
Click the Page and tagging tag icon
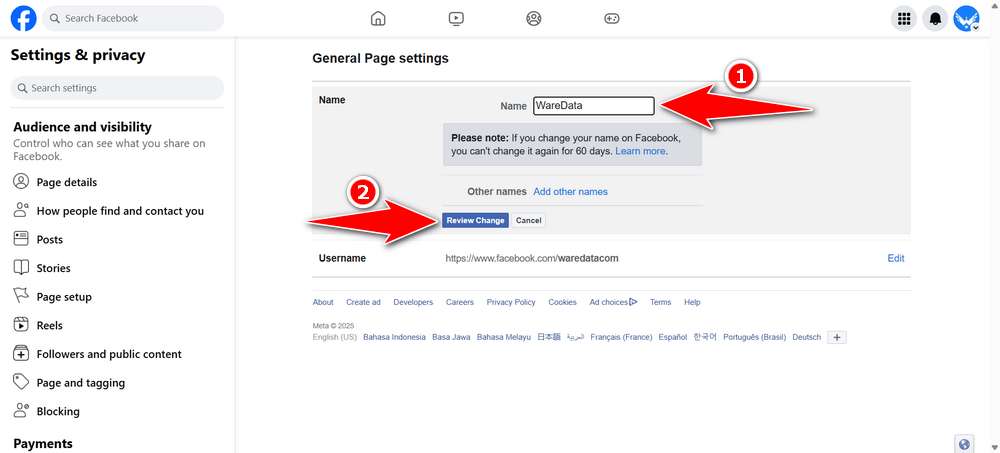[x=21, y=382]
